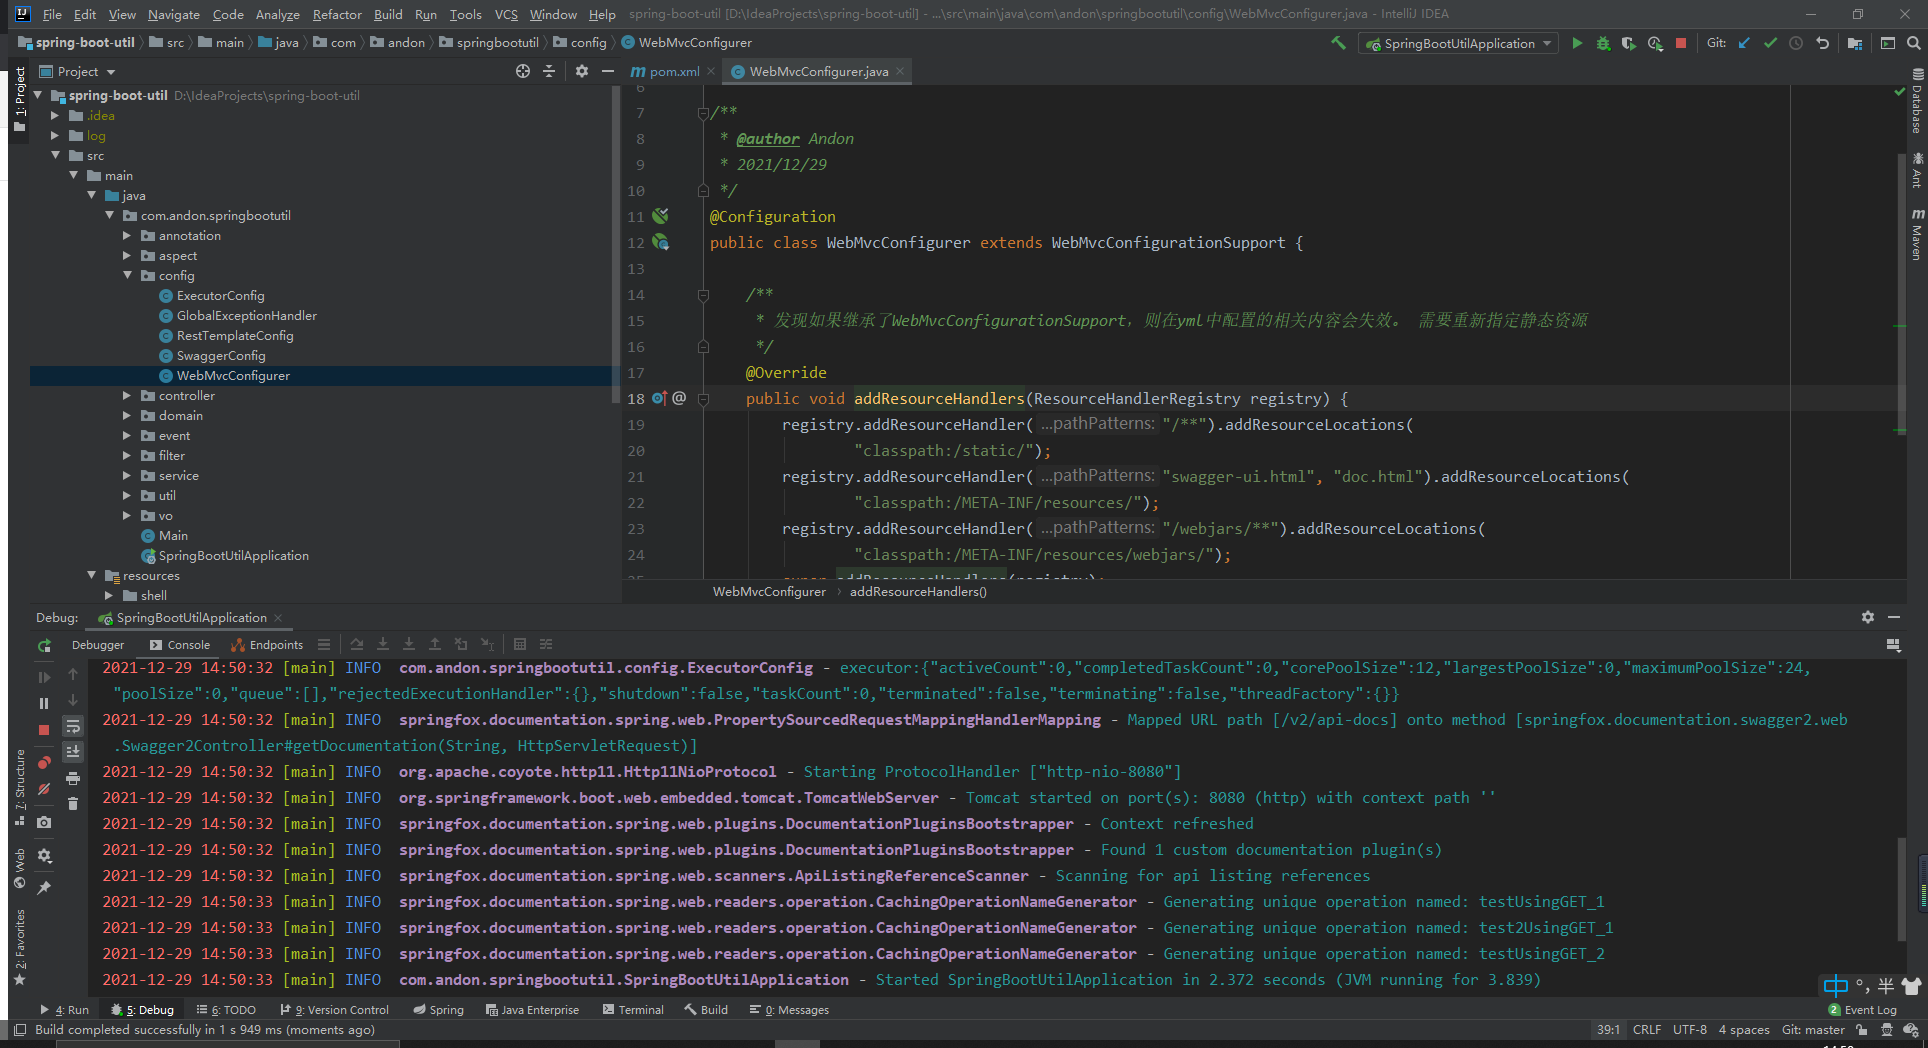Run SpringBootUtilApplication with the green Run arrow
Image resolution: width=1928 pixels, height=1048 pixels.
click(1577, 43)
